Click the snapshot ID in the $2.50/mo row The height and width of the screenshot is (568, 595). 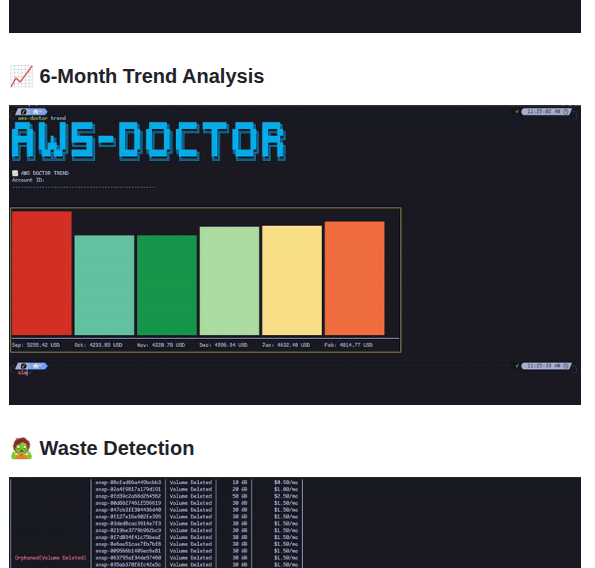[x=128, y=496]
